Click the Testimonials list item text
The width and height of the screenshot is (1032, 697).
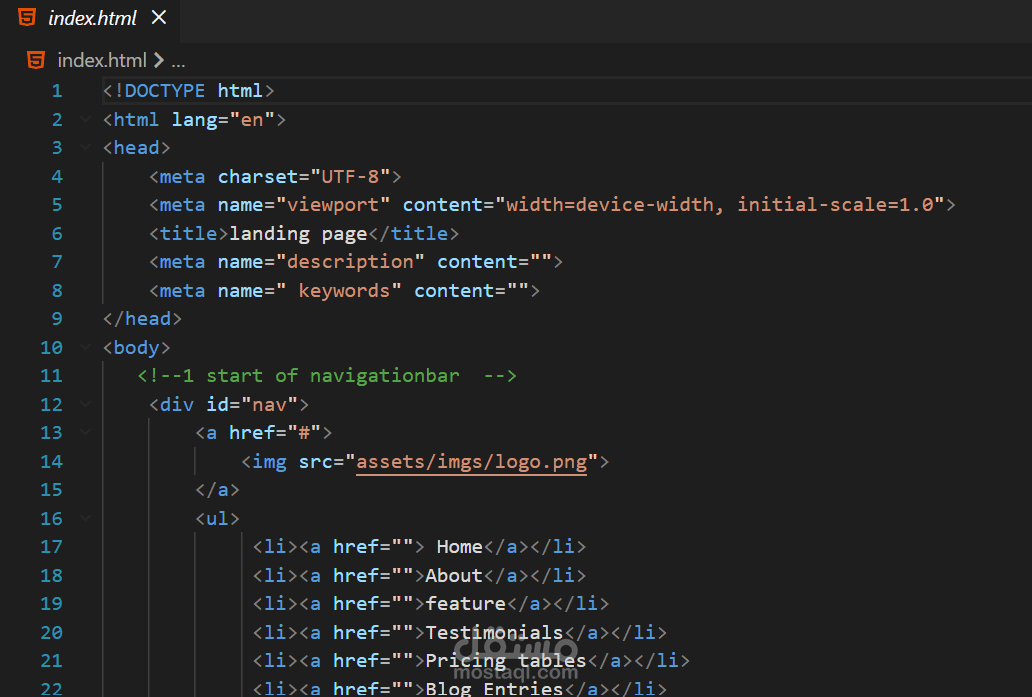click(494, 632)
